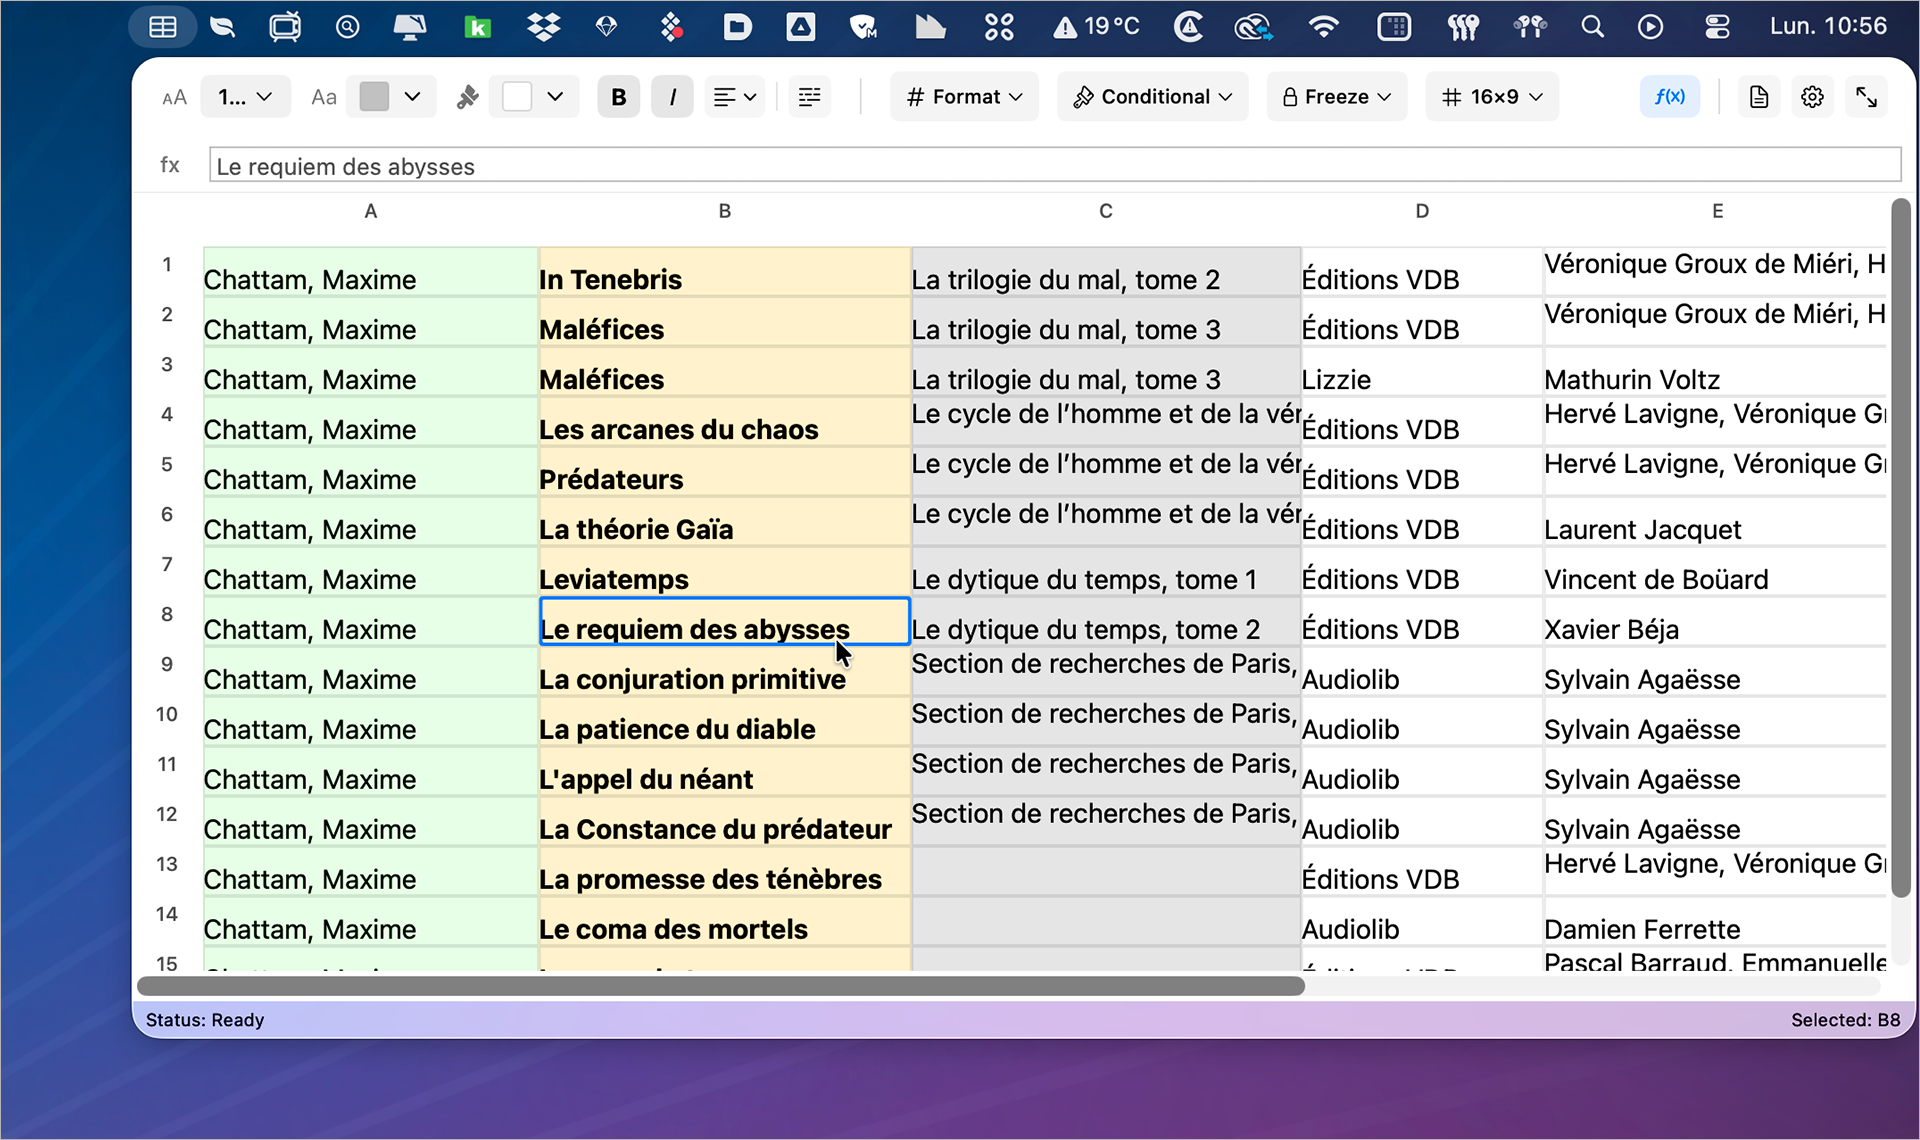This screenshot has height=1140, width=1920.
Task: Open Dropbox in the menu bar
Action: 543,27
